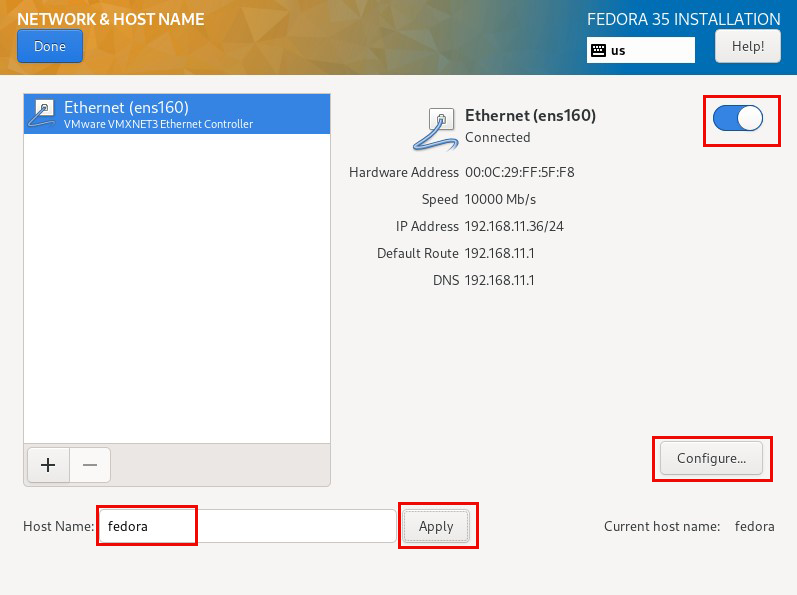Click hardware address 00:0C:29:FF:5F:F8
797x595 pixels.
coord(519,172)
